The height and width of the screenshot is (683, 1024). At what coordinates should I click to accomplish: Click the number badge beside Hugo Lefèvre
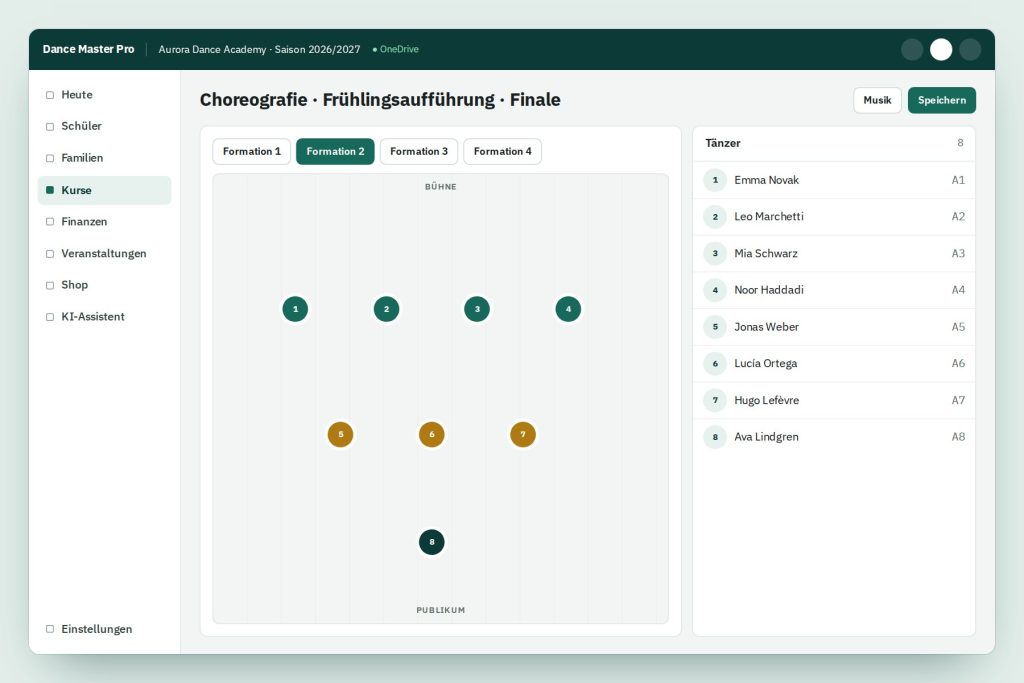[715, 400]
